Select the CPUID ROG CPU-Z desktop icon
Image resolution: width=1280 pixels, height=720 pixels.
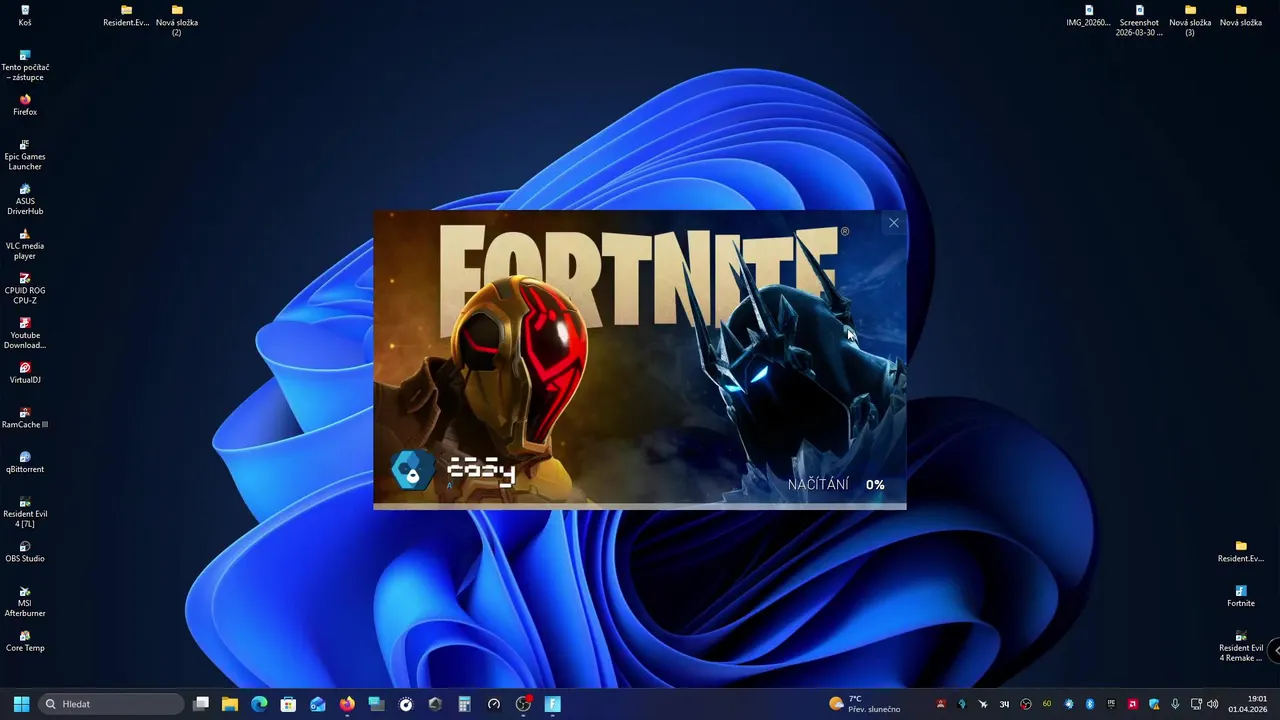pos(25,288)
